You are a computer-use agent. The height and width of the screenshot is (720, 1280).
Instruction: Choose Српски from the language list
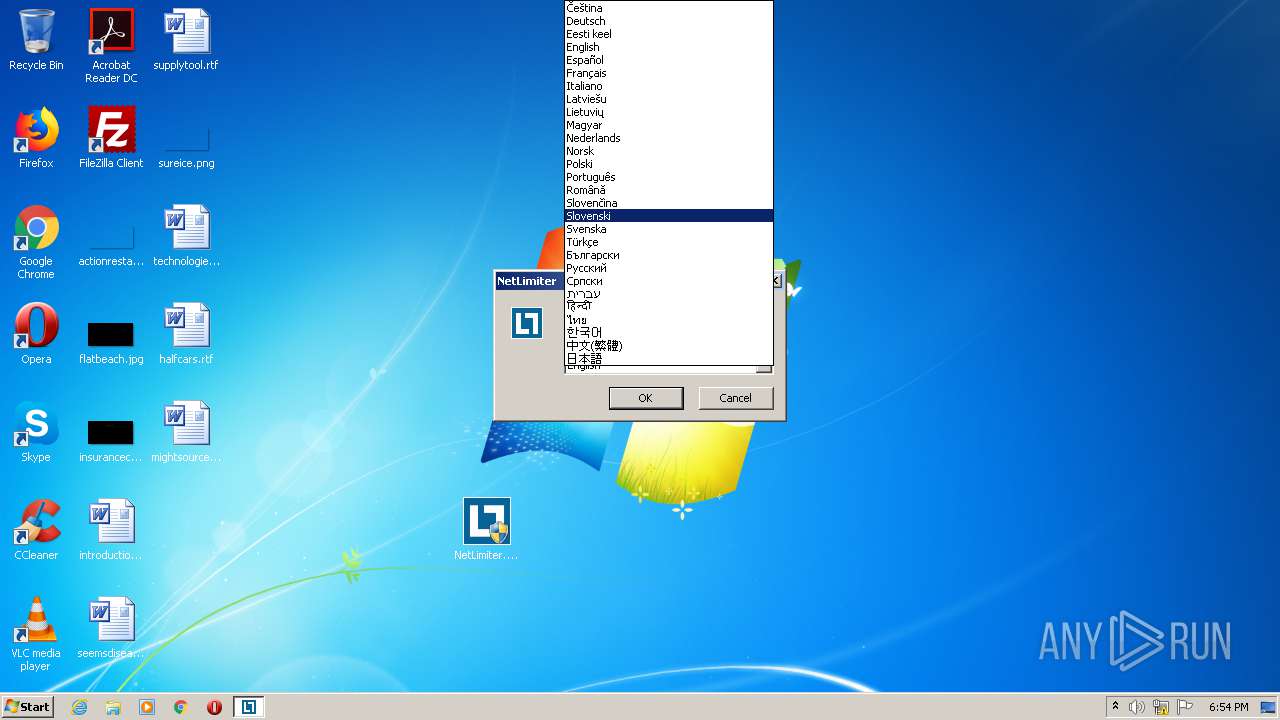(x=669, y=281)
